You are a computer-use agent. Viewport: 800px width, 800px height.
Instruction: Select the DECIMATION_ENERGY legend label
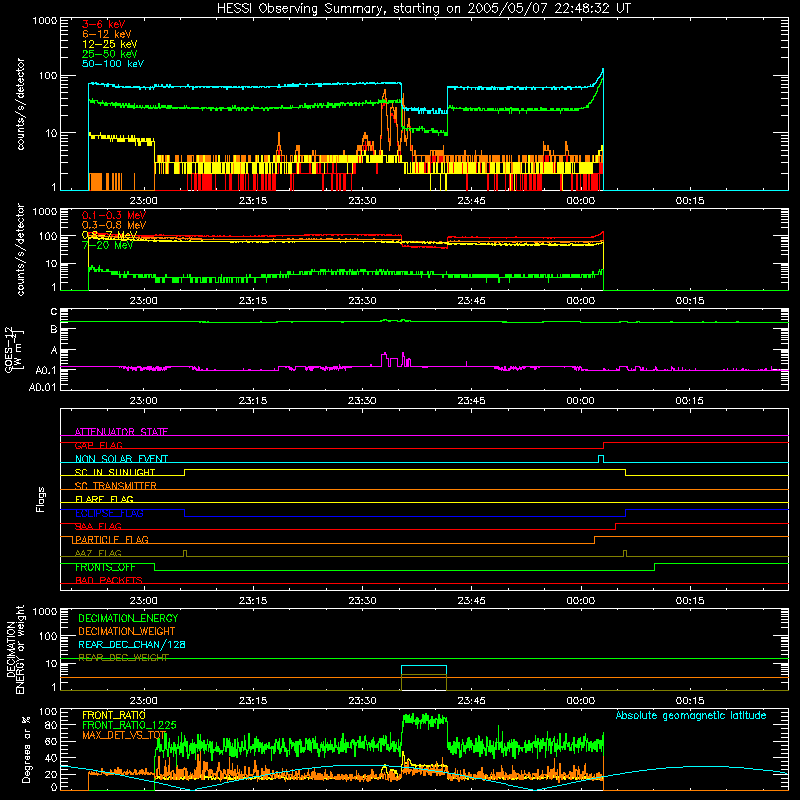point(128,618)
